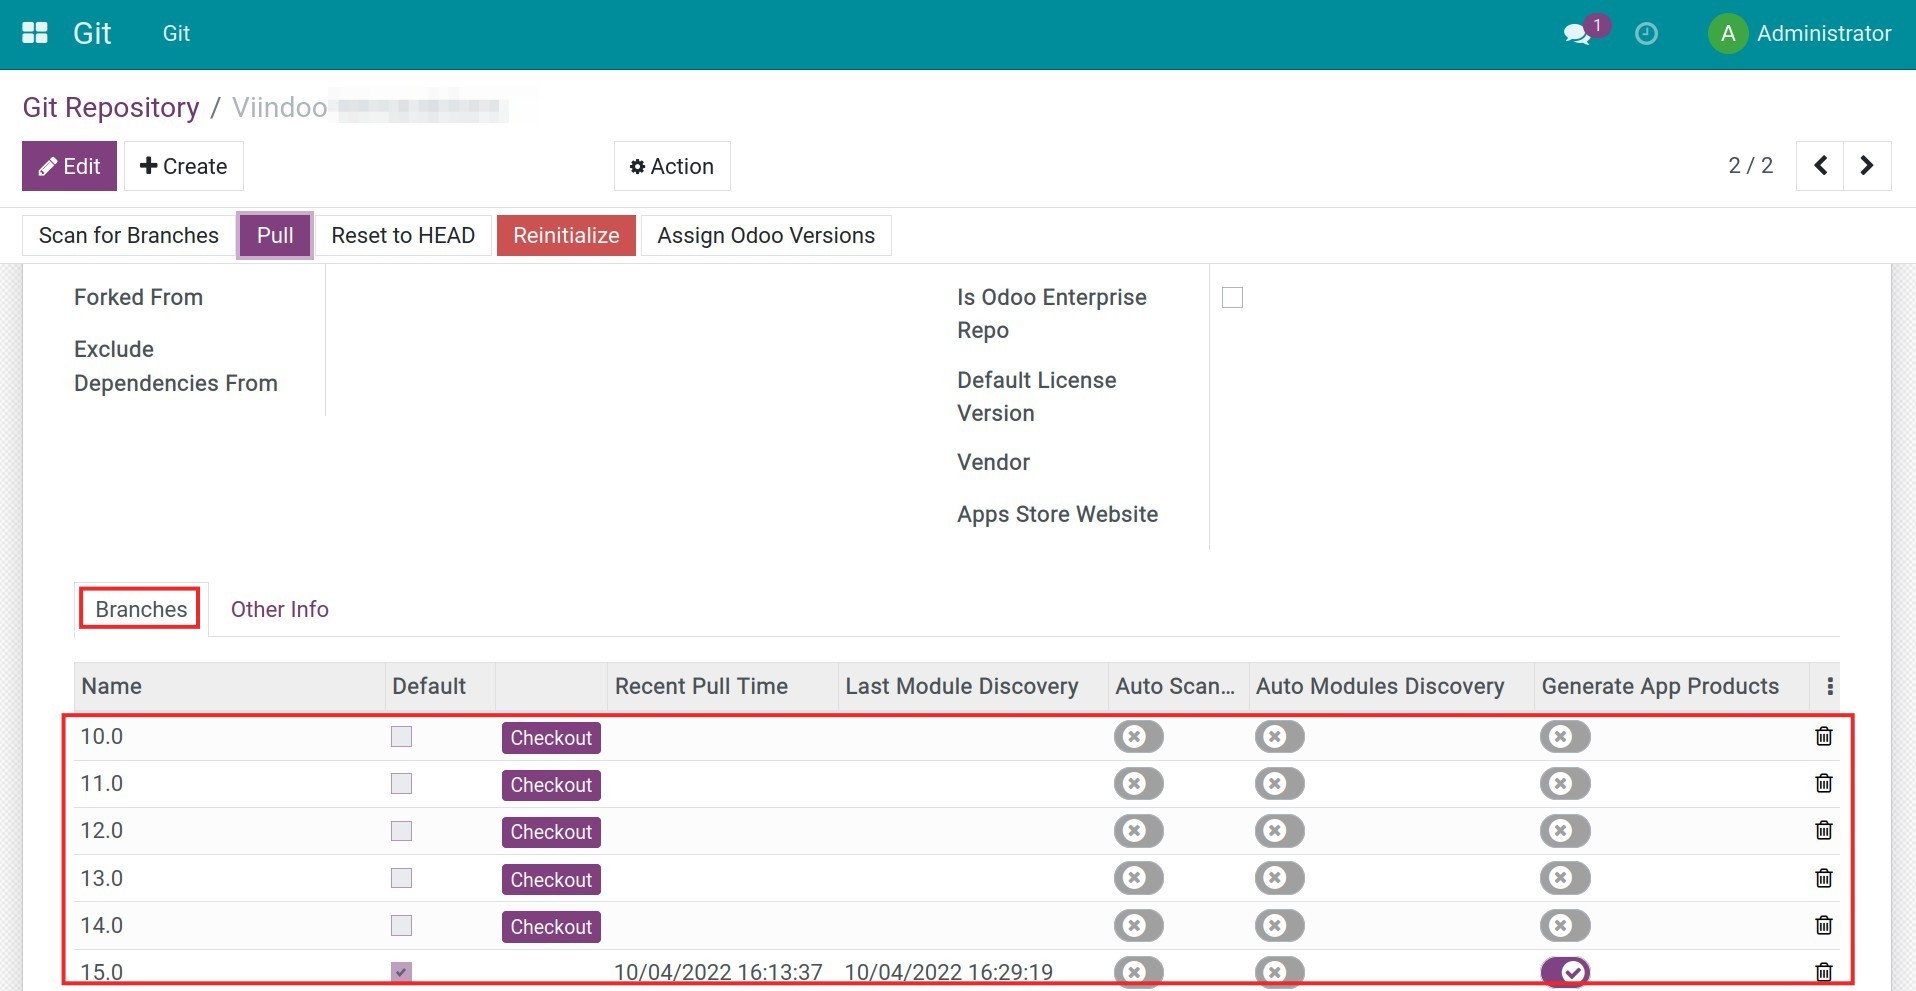This screenshot has width=1916, height=991.
Task: Enable Auto Modules Discovery for 12.0
Action: (1279, 831)
